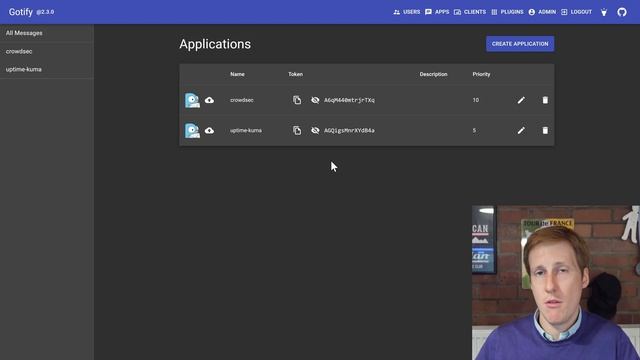The image size is (640, 360).
Task: Click the Create Application button
Action: click(x=520, y=44)
